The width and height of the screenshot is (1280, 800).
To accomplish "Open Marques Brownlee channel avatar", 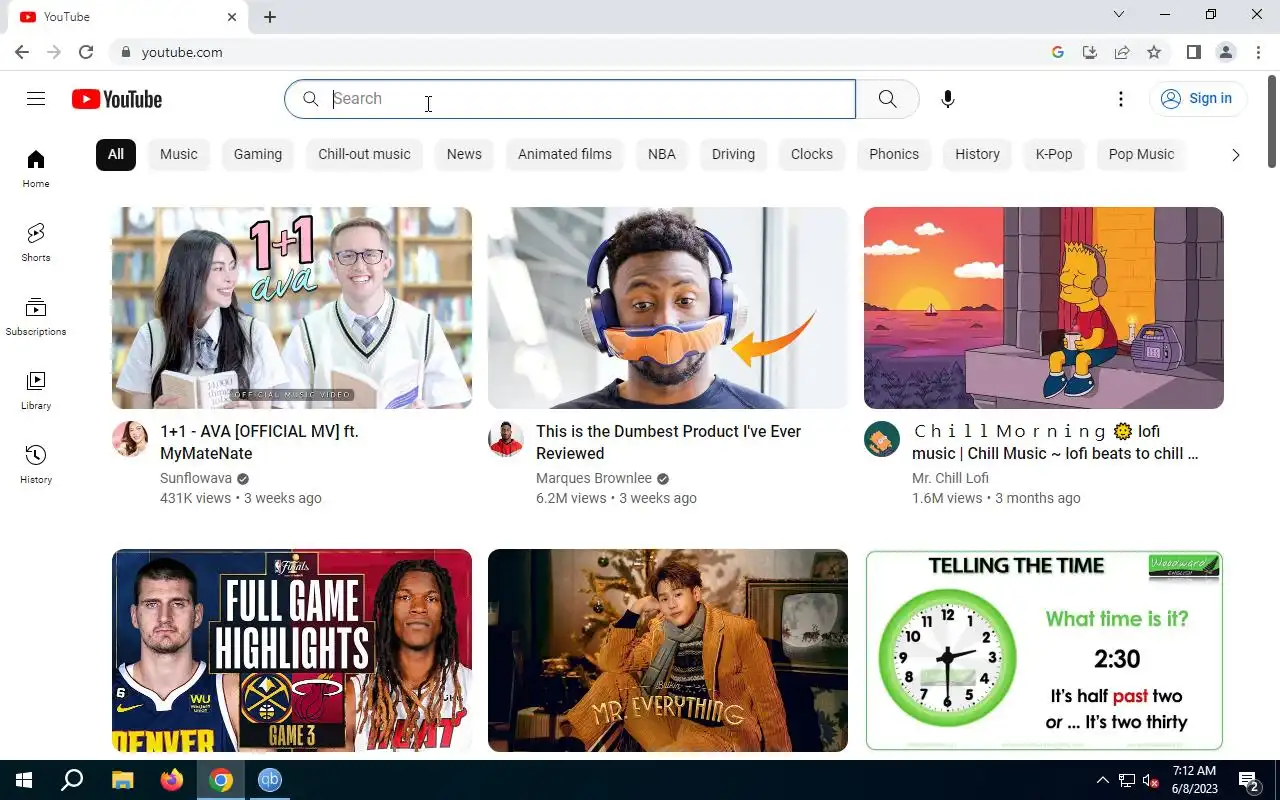I will point(506,439).
